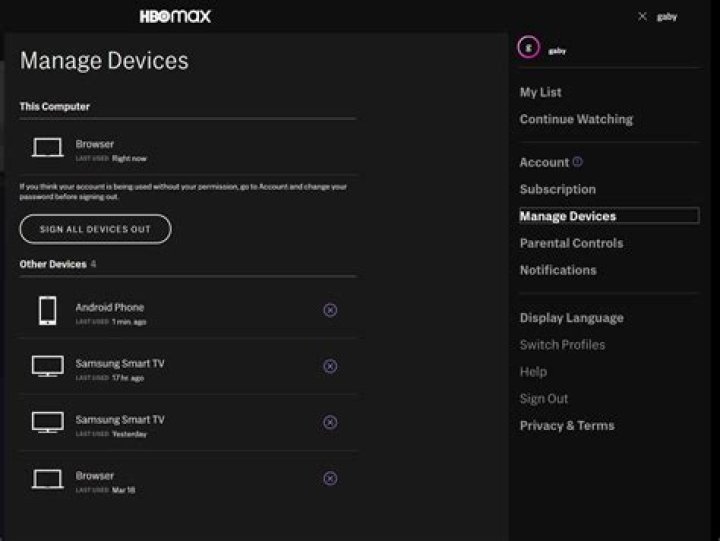
Task: Click the HBO Max logo
Action: pyautogui.click(x=175, y=17)
